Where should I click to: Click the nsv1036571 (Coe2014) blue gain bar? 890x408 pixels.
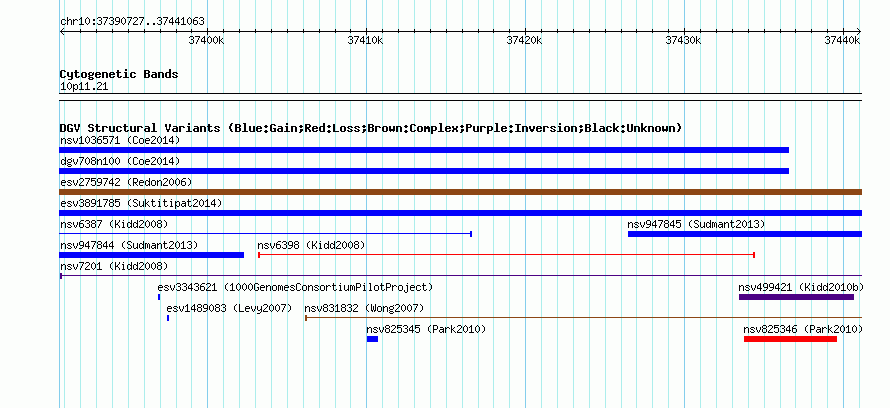tap(424, 150)
